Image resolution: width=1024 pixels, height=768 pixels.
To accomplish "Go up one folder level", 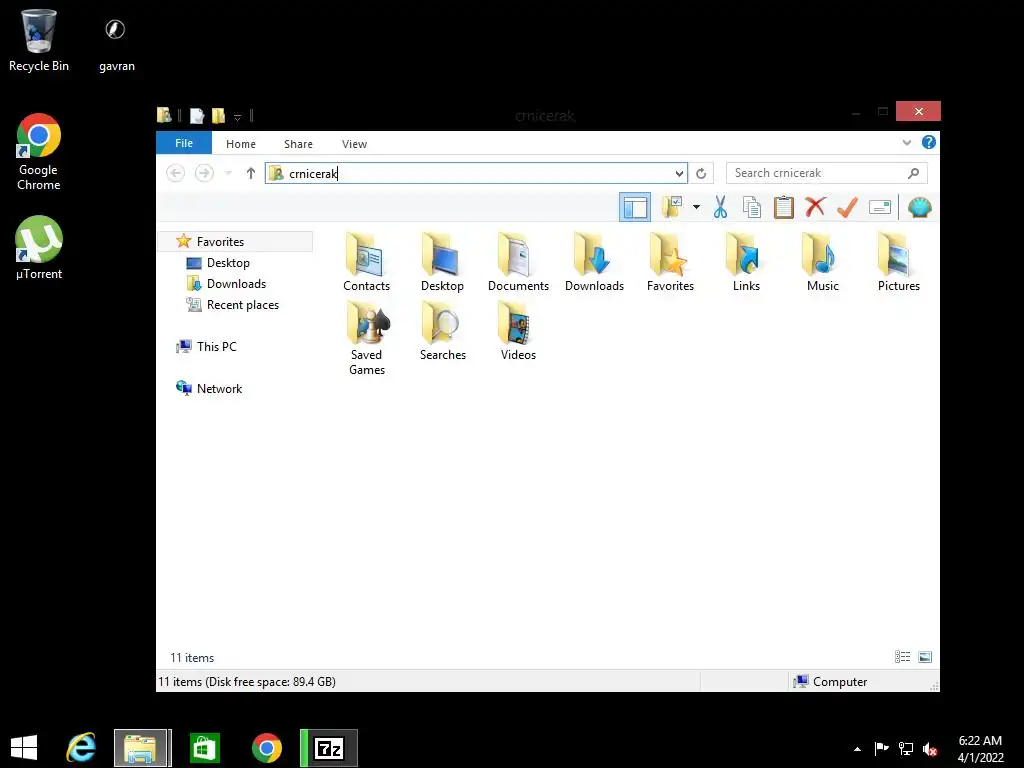I will (251, 173).
